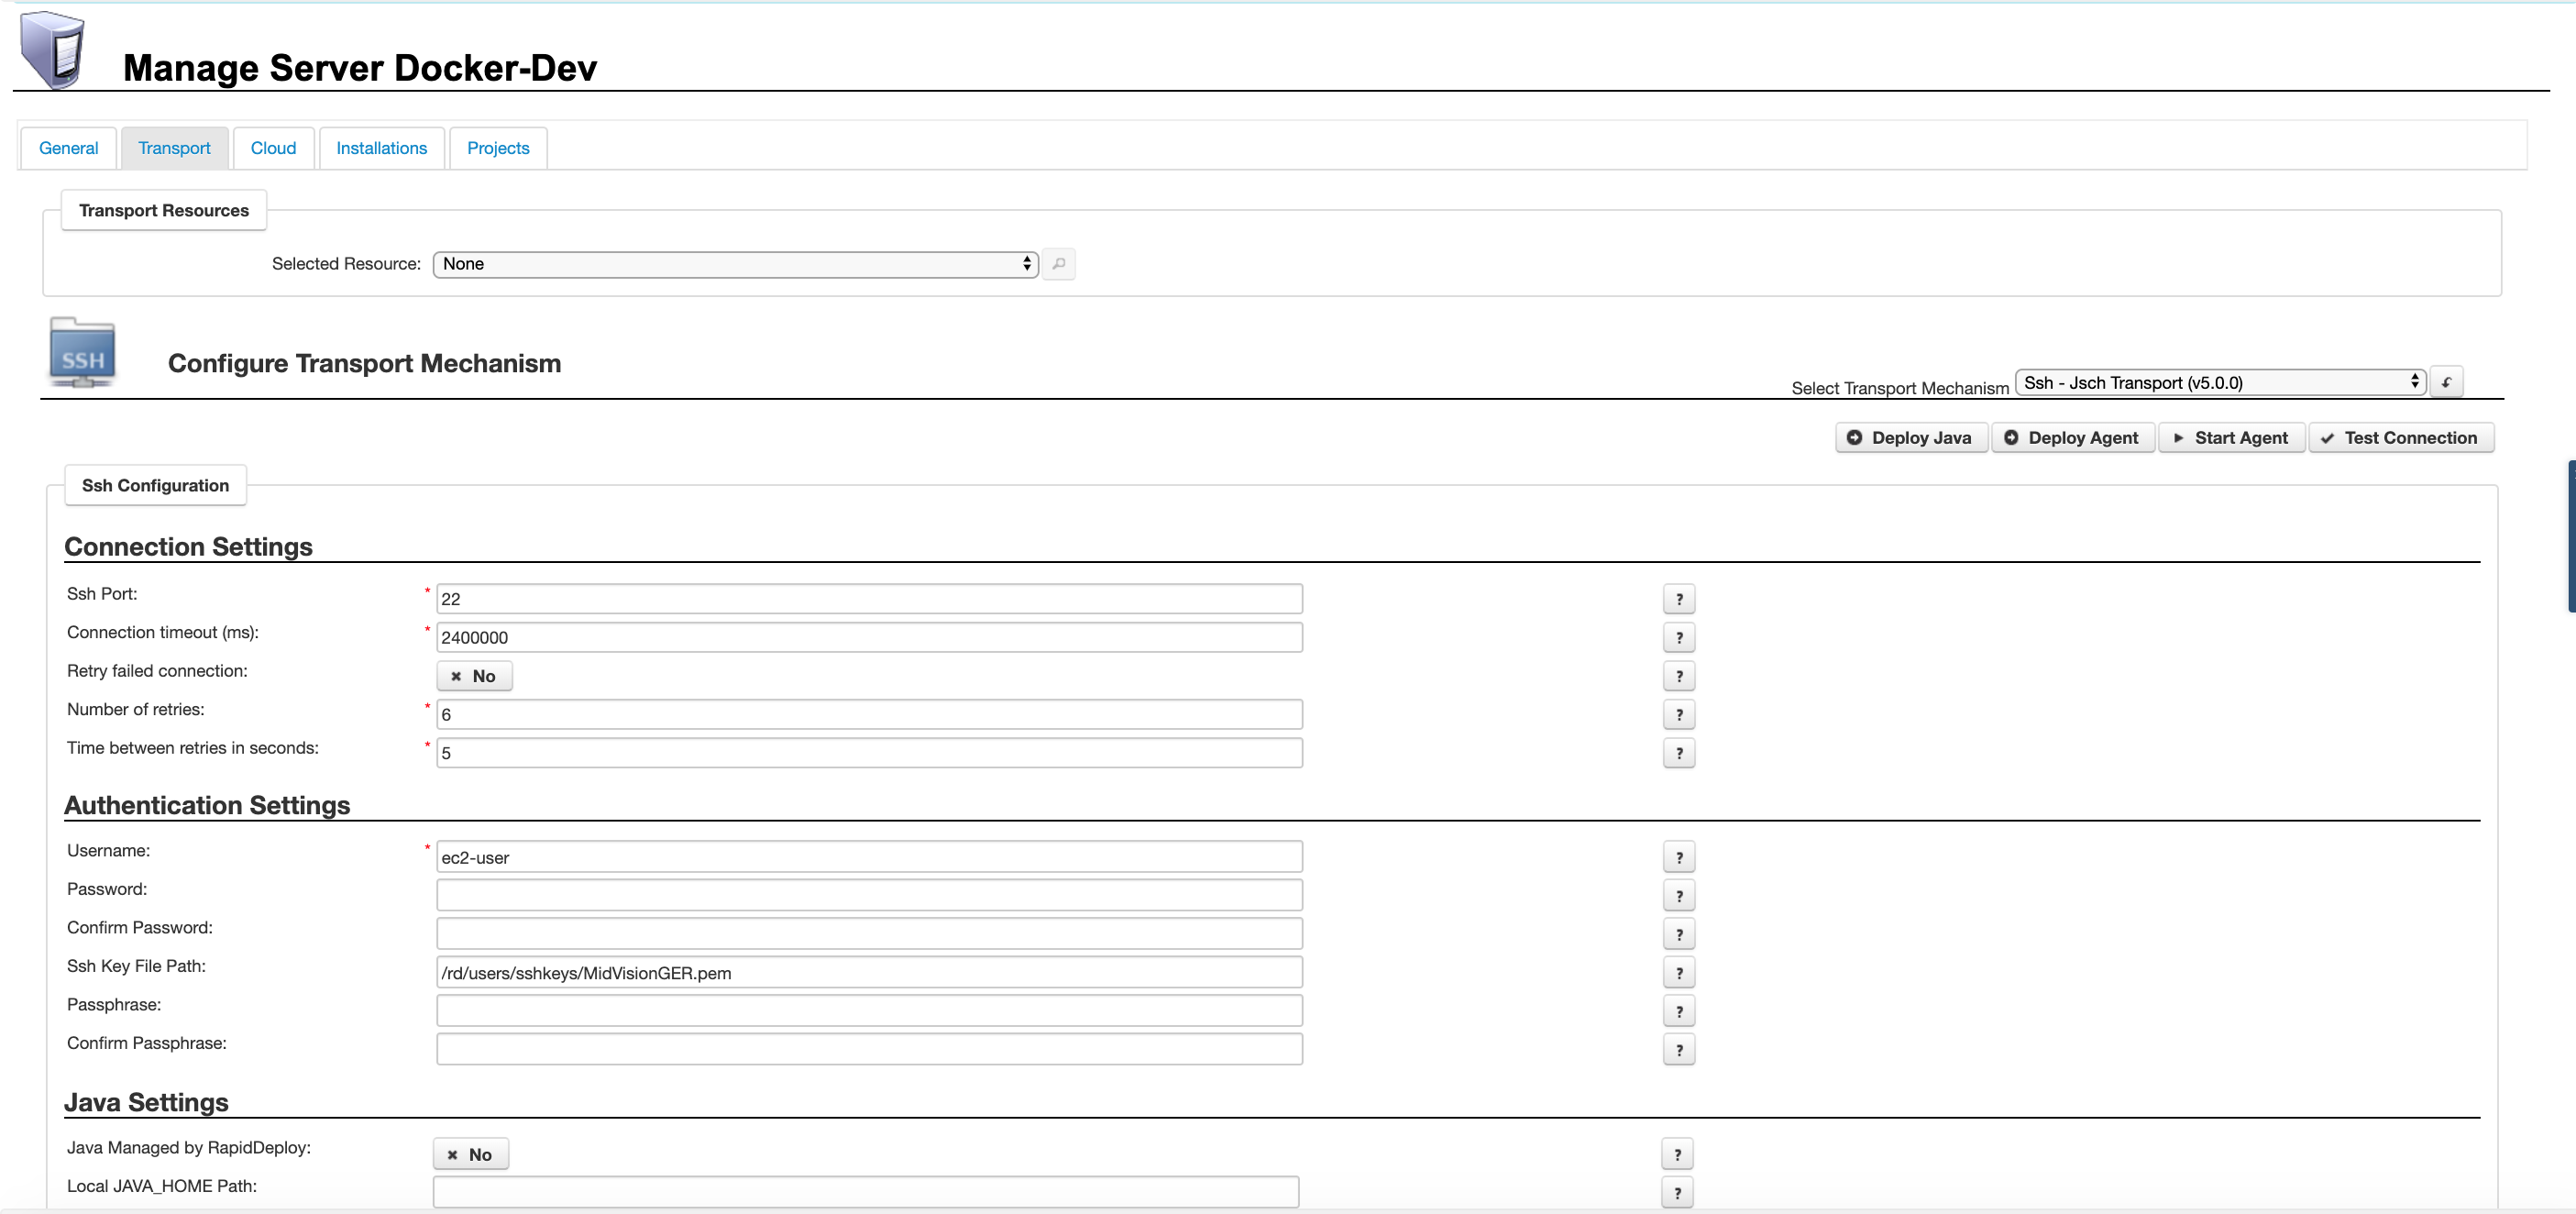Click the Ssh Key File Path field
2576x1214 pixels.
pyautogui.click(x=869, y=973)
